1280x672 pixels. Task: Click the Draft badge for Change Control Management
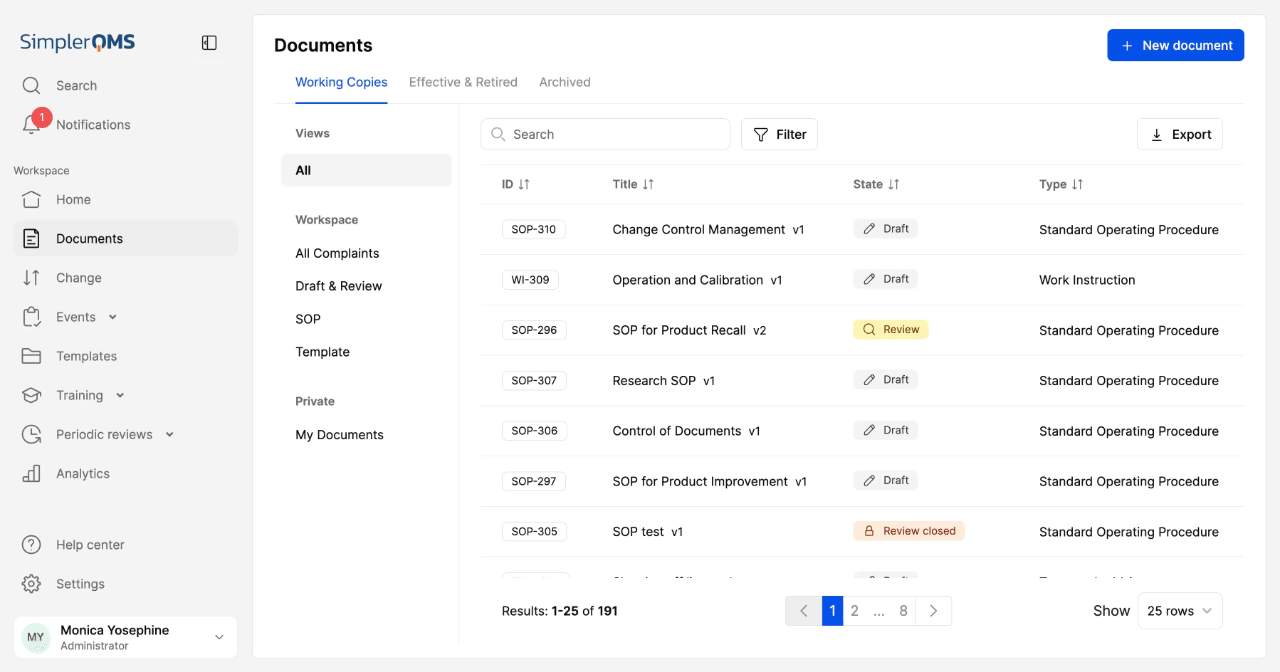885,229
